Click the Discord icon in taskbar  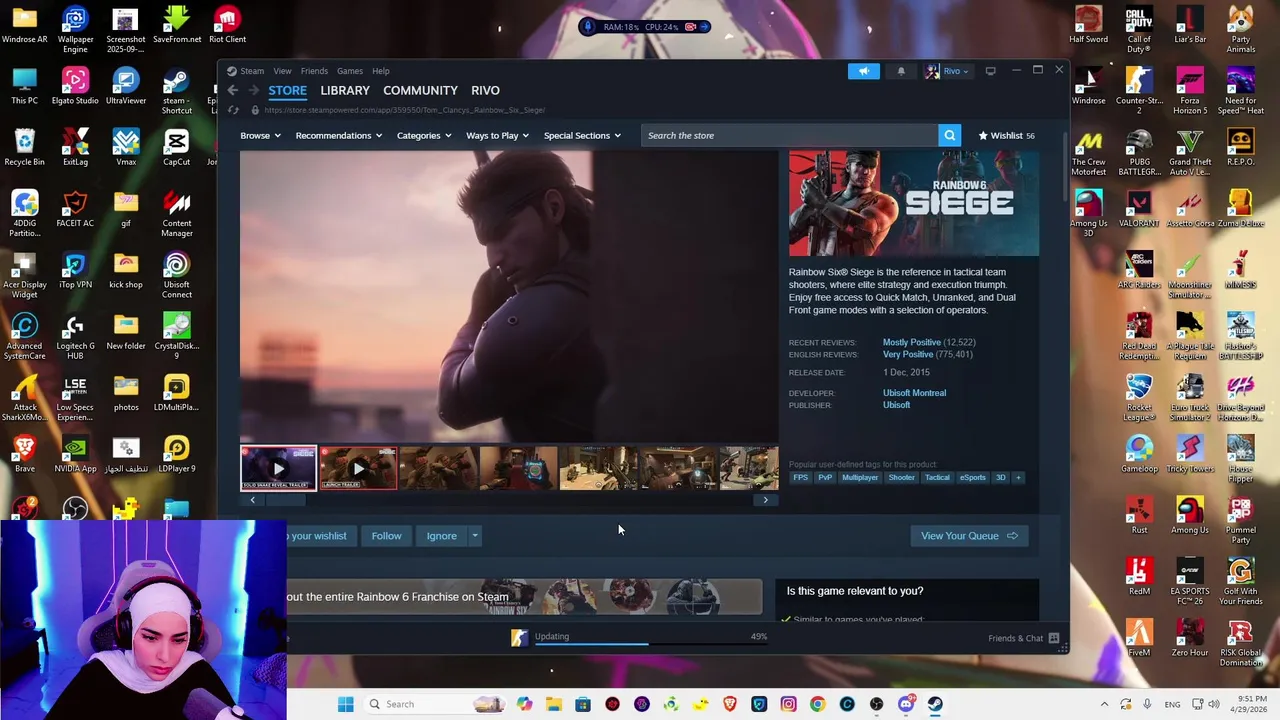(906, 704)
